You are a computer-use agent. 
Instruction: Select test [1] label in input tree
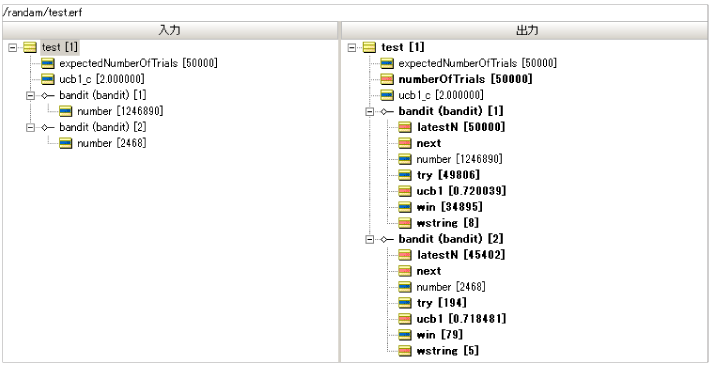coord(60,47)
